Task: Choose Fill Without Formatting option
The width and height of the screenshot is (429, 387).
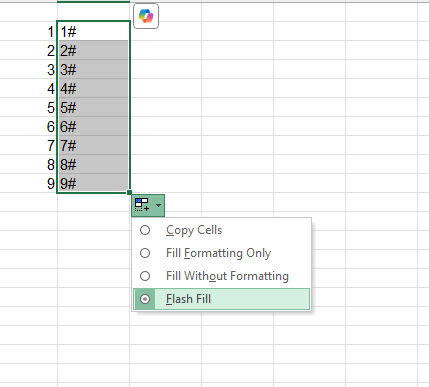Action: click(221, 276)
